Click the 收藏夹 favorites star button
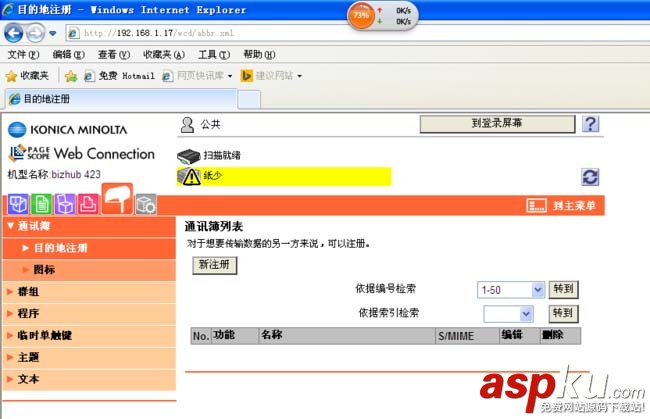Viewport: 650px width, 419px height. pos(27,76)
